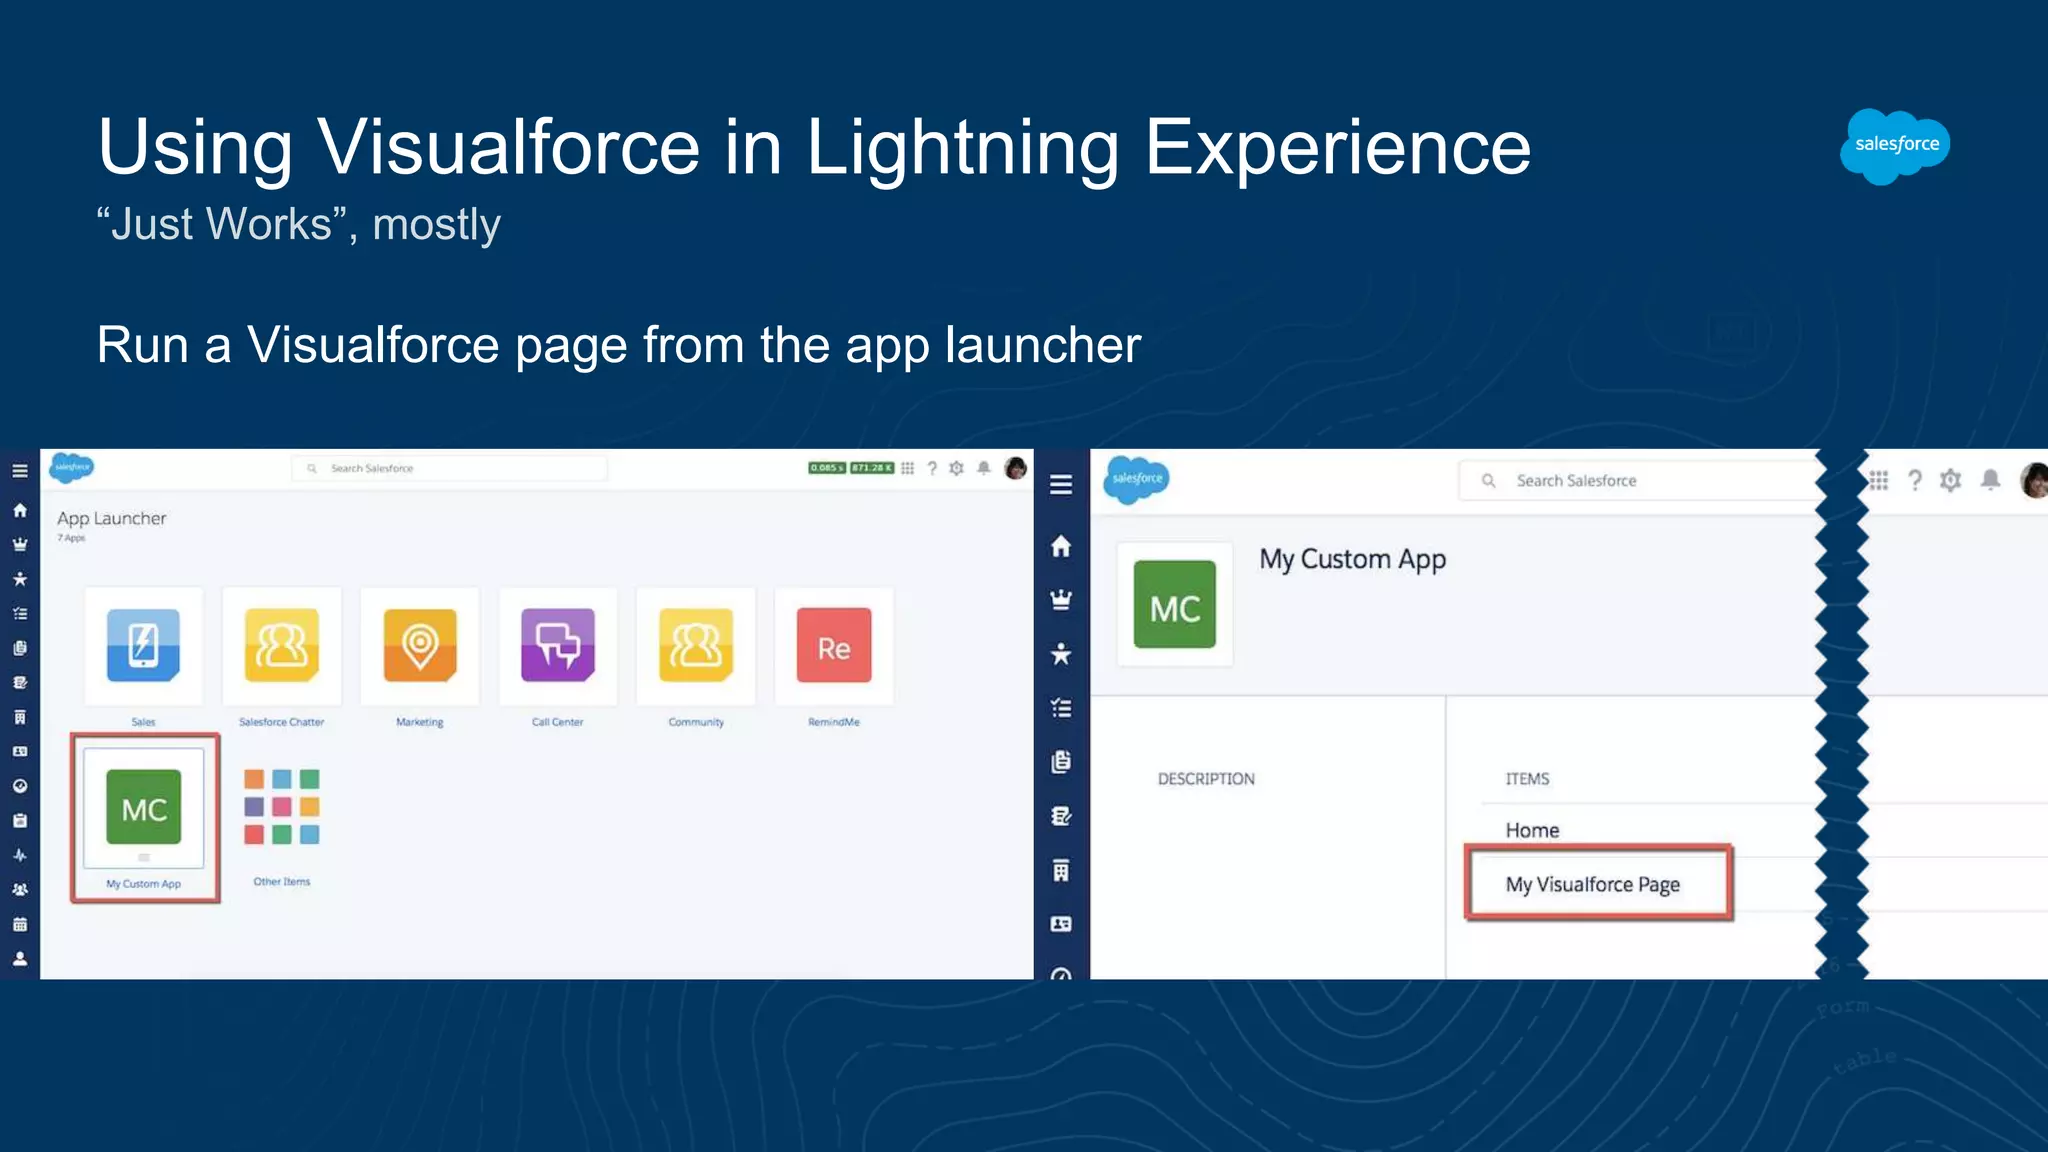The width and height of the screenshot is (2048, 1152).
Task: Open People person icon in App Launcher sidebar
Action: (20, 958)
